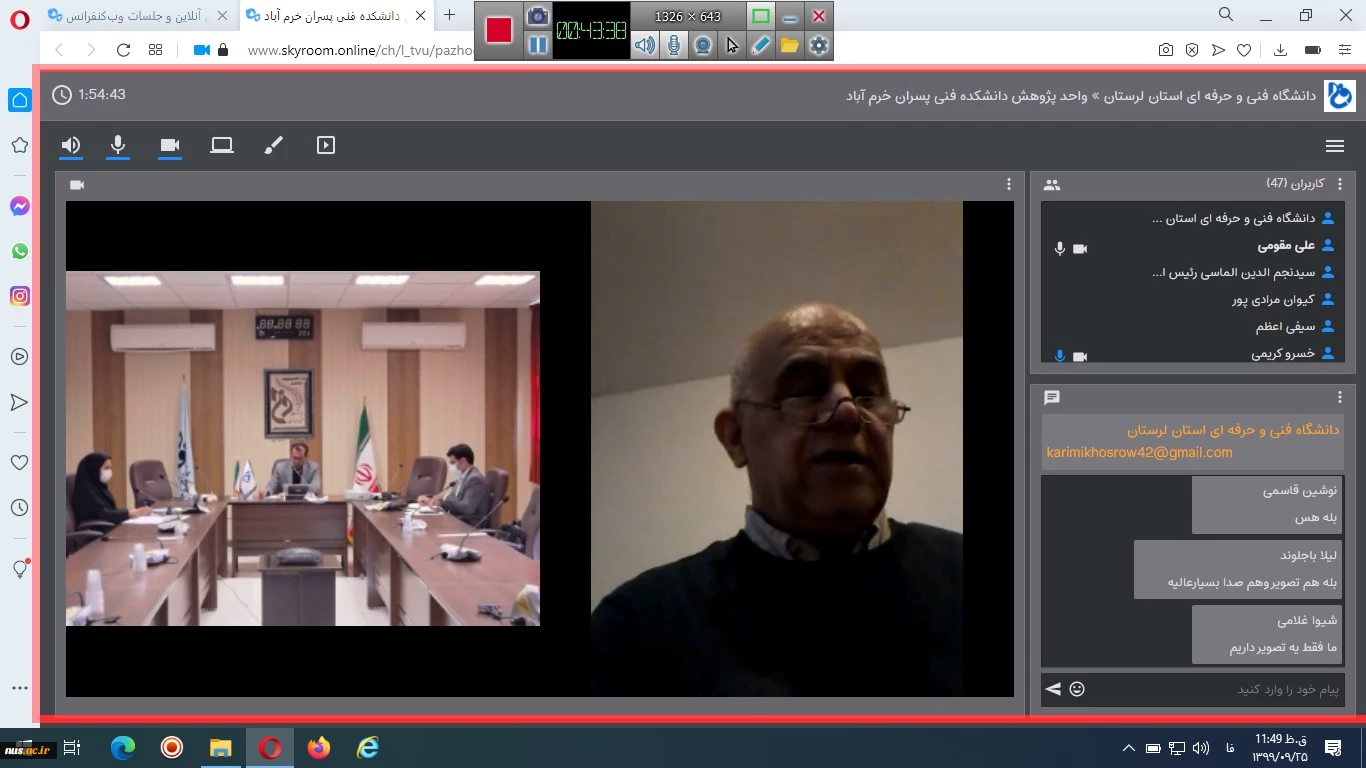Click the send message arrow icon

click(x=1053, y=689)
